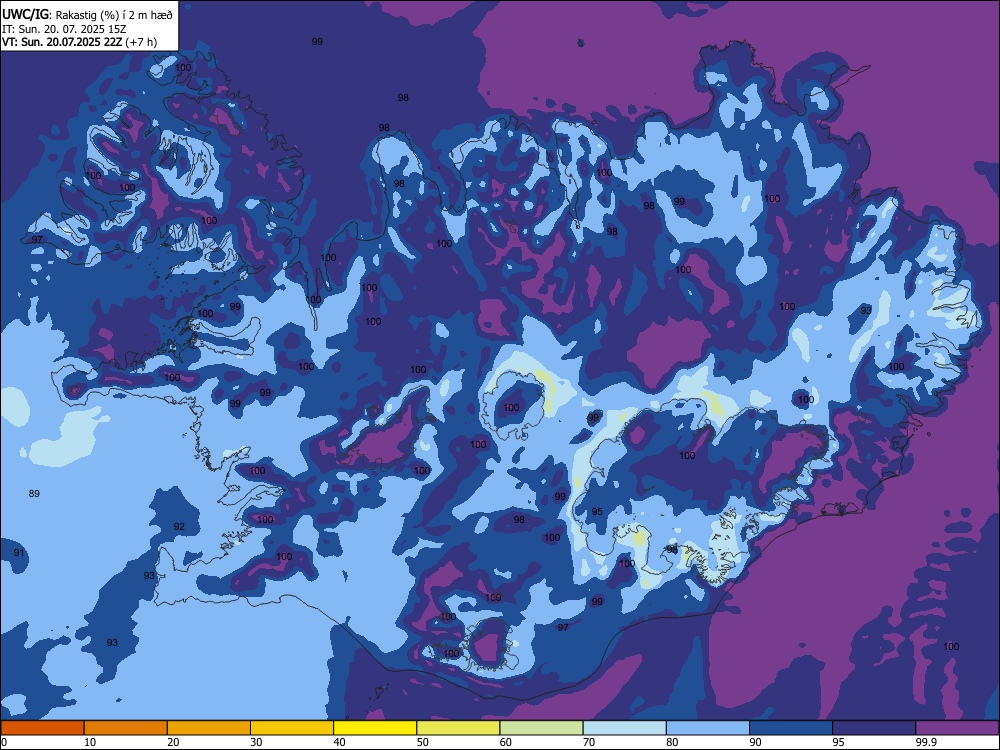Select the sky blue 80–90 legend swatch
This screenshot has width=1000, height=750.
pos(708,728)
